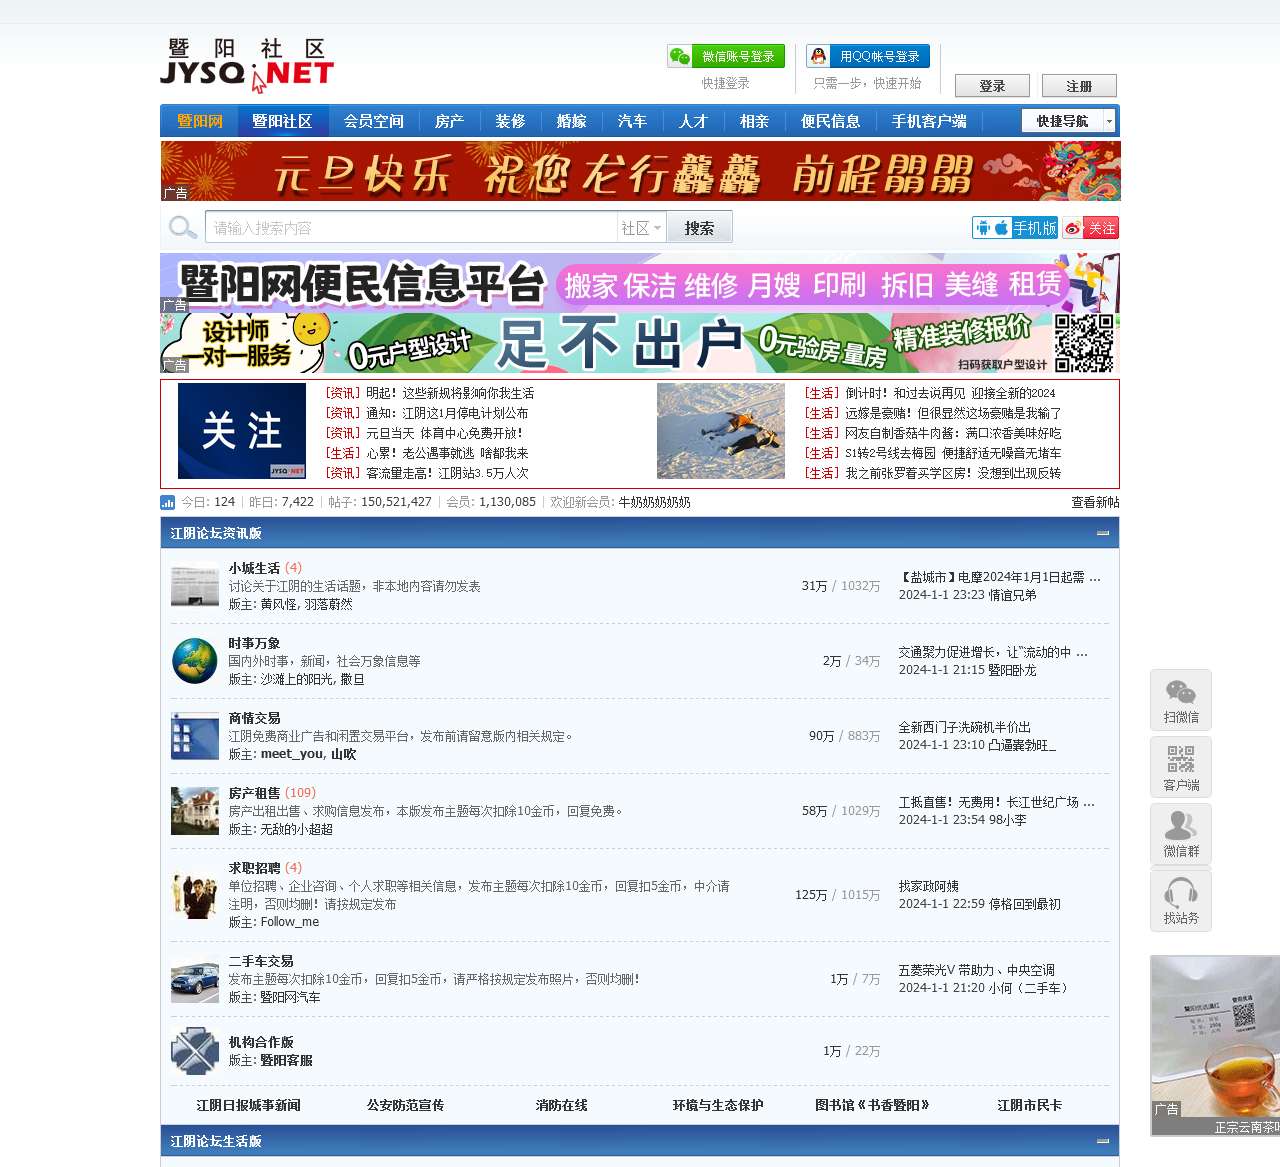
Task: Select the 暨阳社区 nav tab
Action: point(282,121)
